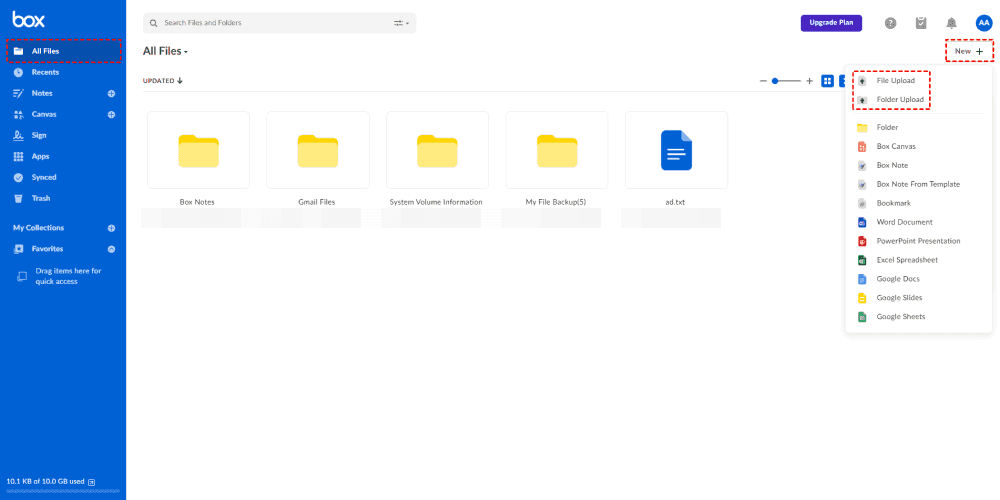The width and height of the screenshot is (1000, 500).
Task: Switch to the grid view icon
Action: [x=827, y=81]
